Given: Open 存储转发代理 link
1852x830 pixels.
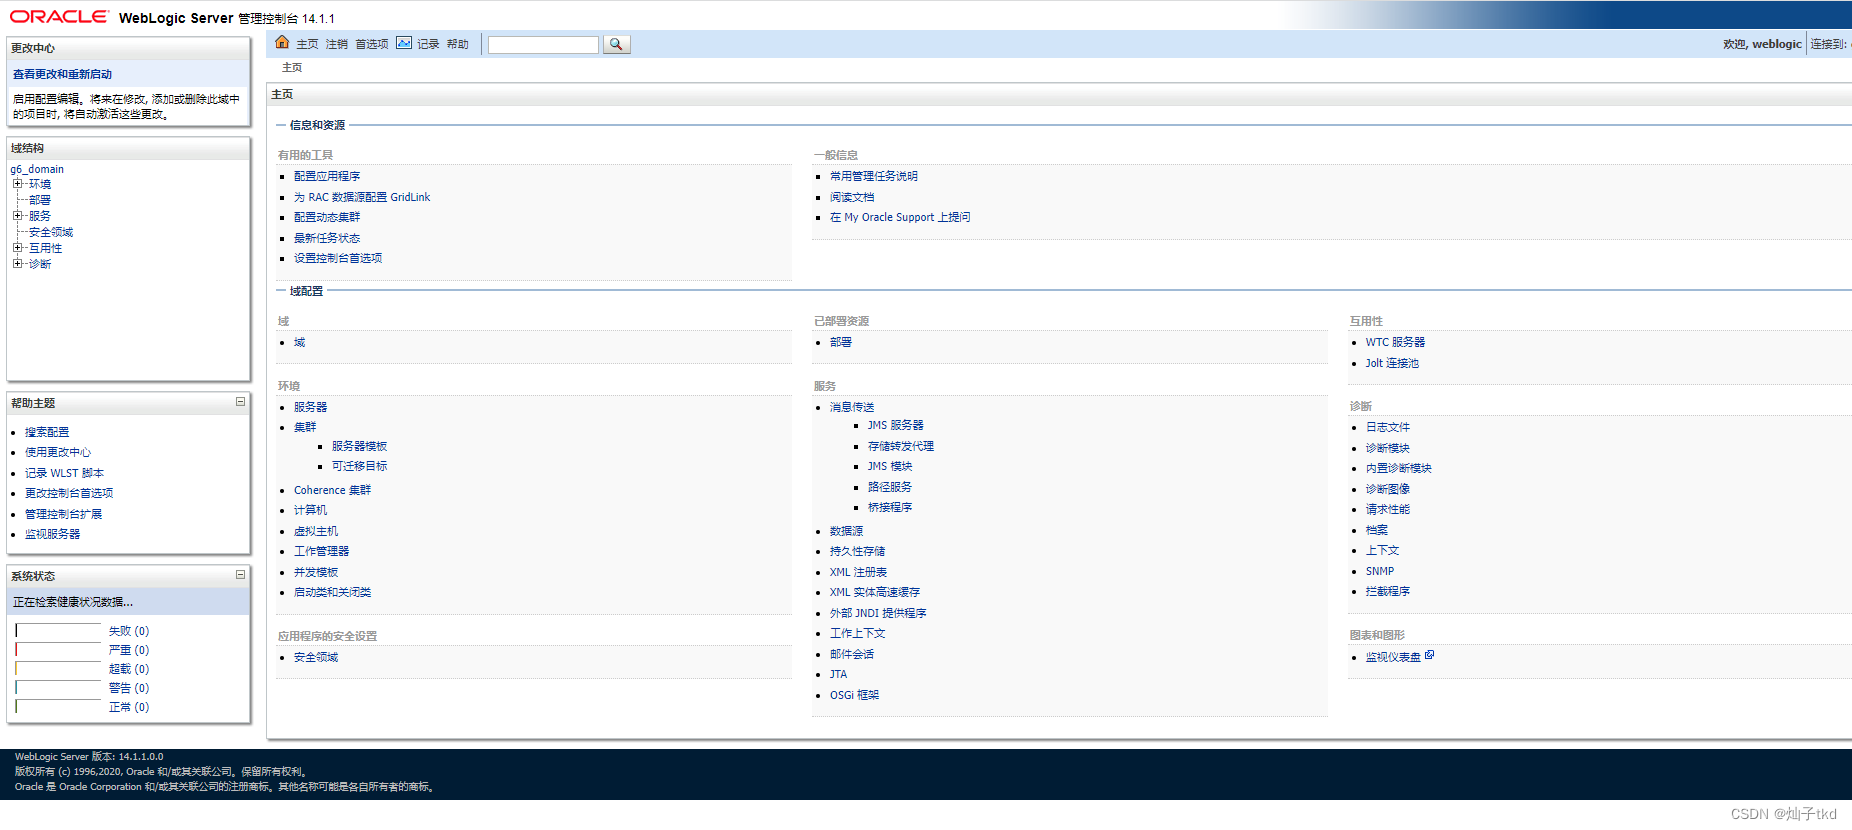Looking at the screenshot, I should 901,446.
